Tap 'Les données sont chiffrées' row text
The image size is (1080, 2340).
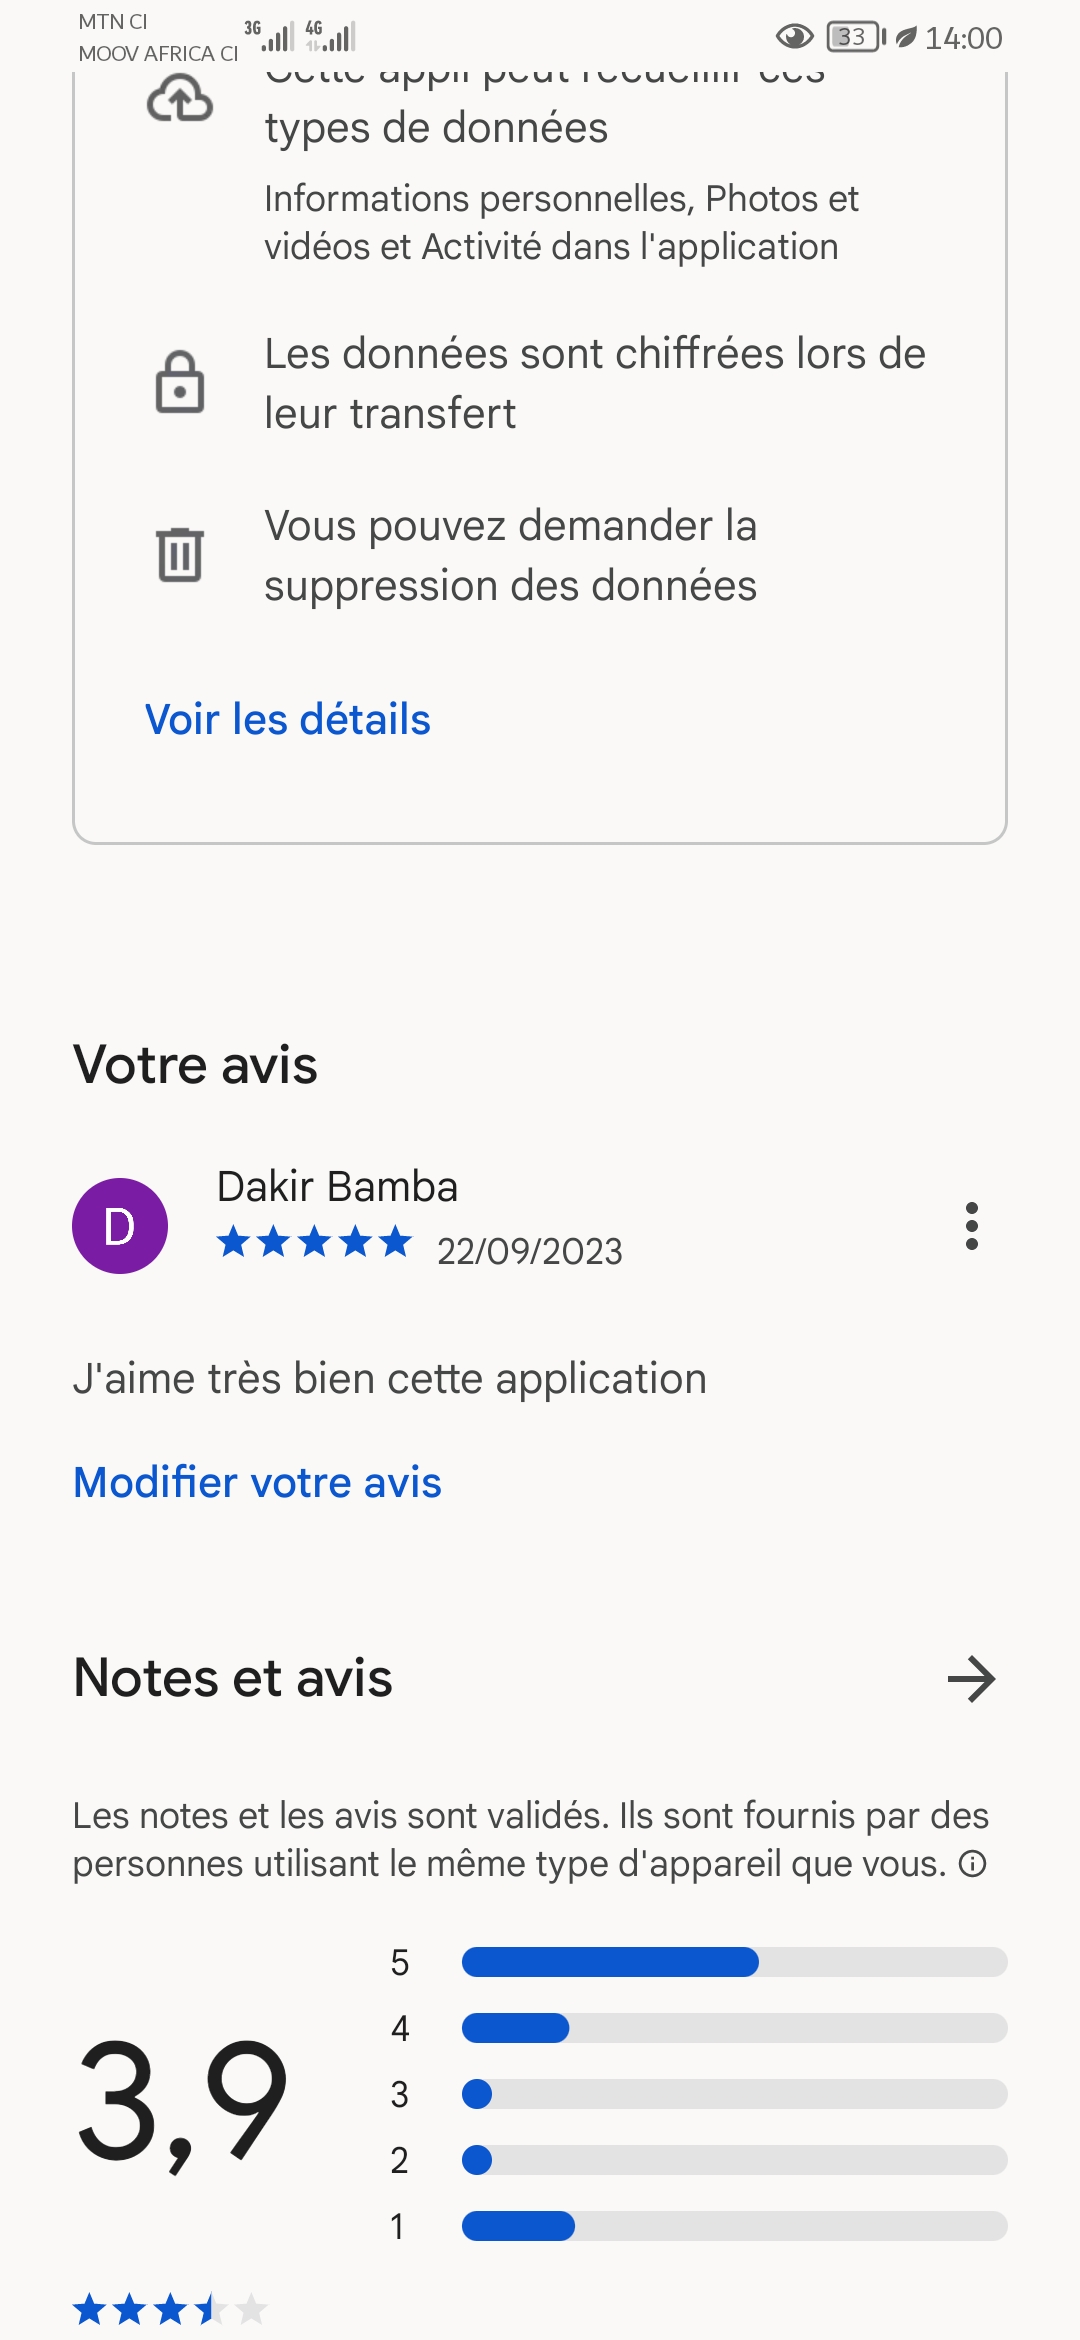595,383
